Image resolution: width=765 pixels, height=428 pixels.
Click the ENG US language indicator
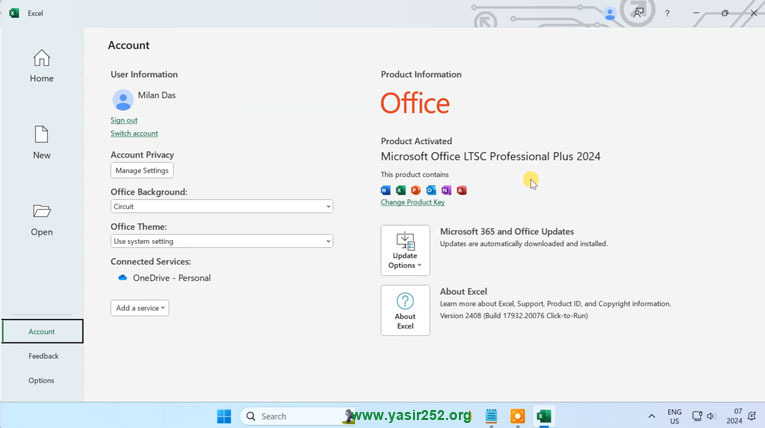pos(674,416)
